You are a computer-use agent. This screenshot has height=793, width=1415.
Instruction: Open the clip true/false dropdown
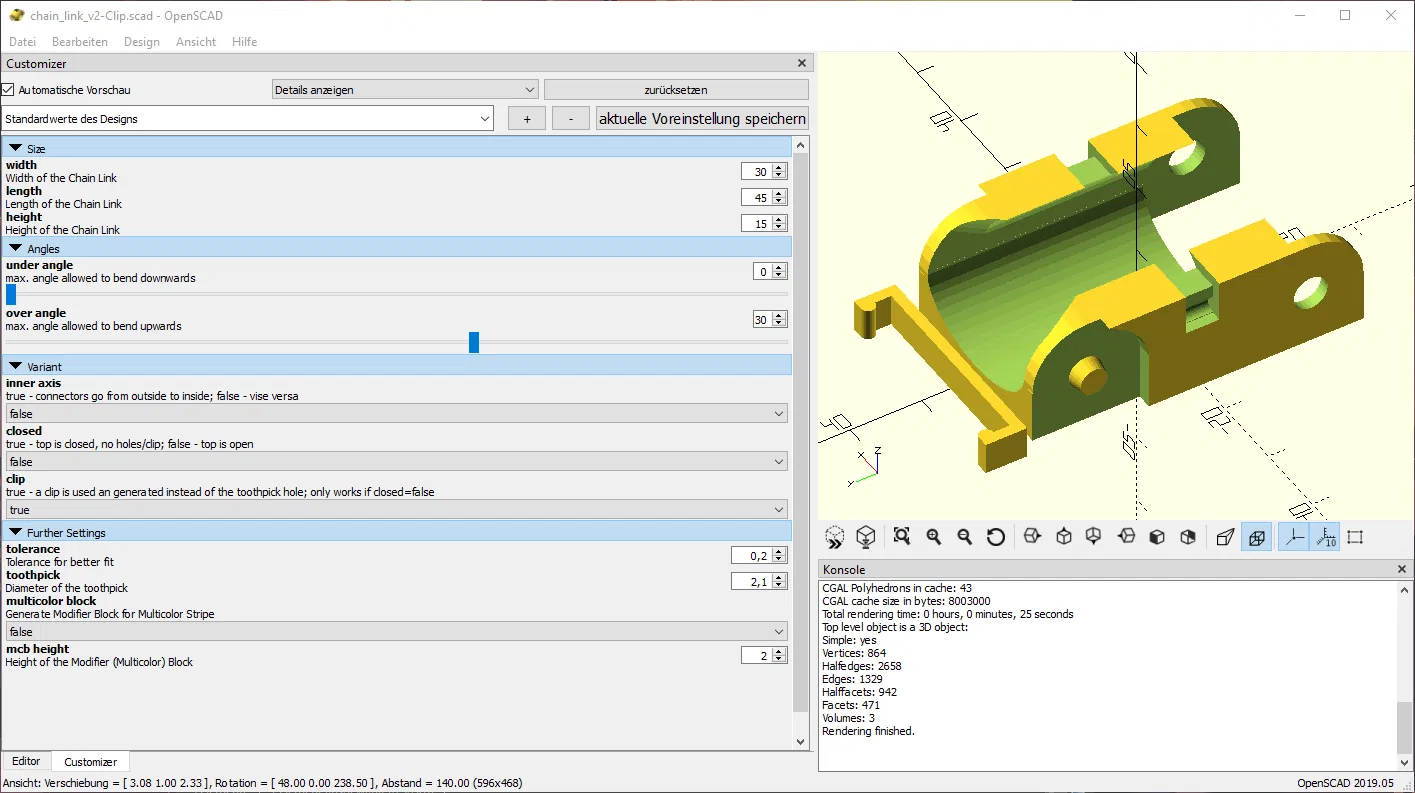(x=396, y=510)
